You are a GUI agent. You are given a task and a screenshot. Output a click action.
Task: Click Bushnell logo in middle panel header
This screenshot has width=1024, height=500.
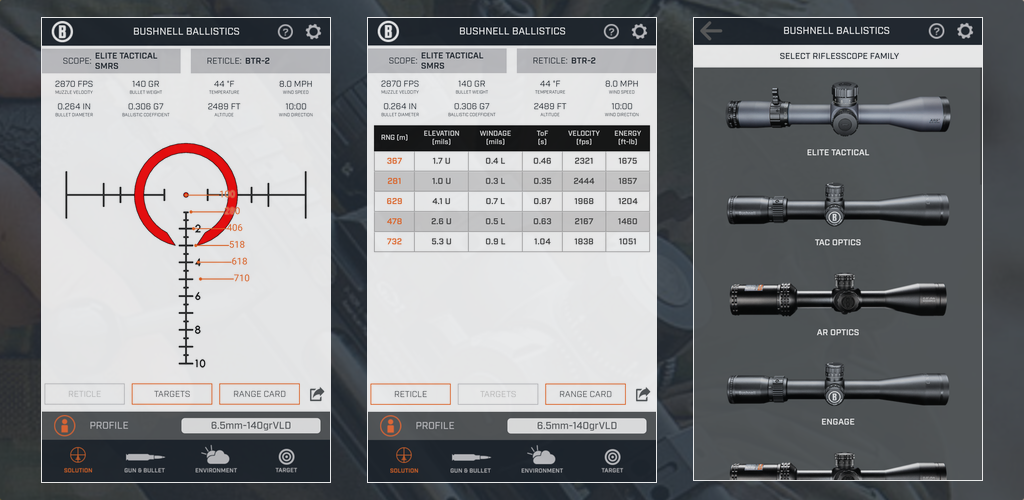(389, 31)
